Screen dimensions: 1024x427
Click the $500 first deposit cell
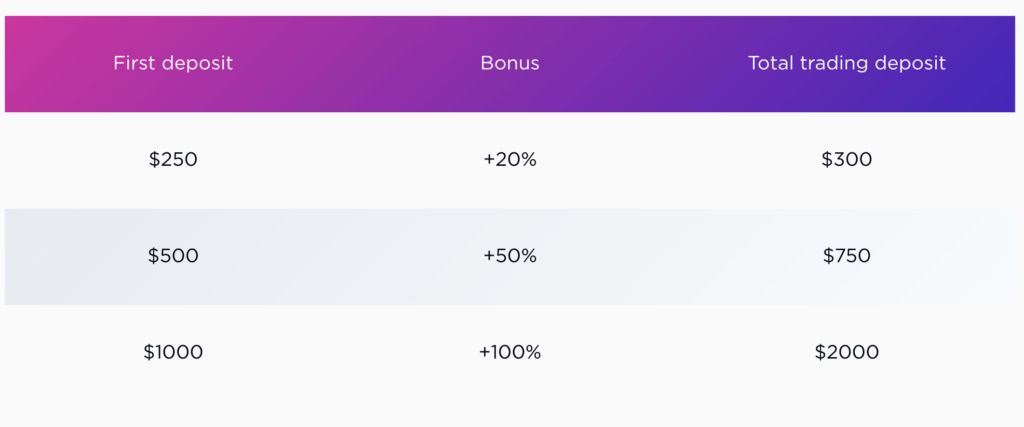click(x=173, y=256)
